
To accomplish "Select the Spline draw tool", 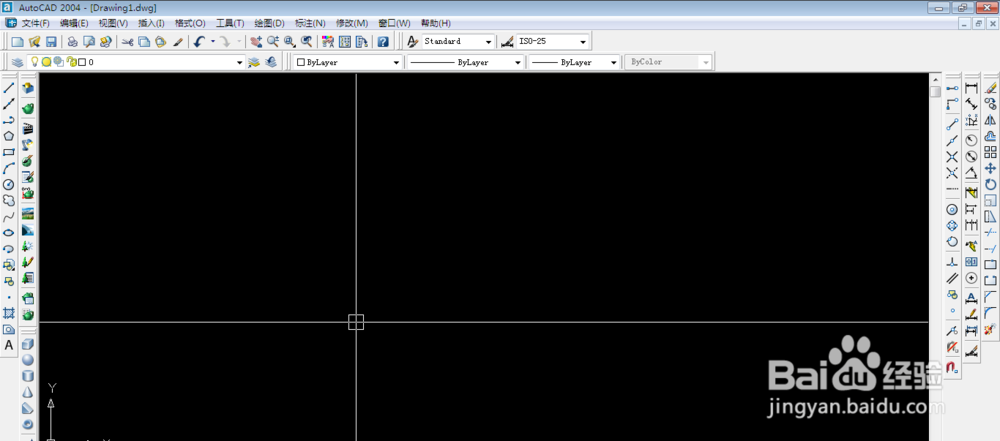I will pyautogui.click(x=9, y=217).
